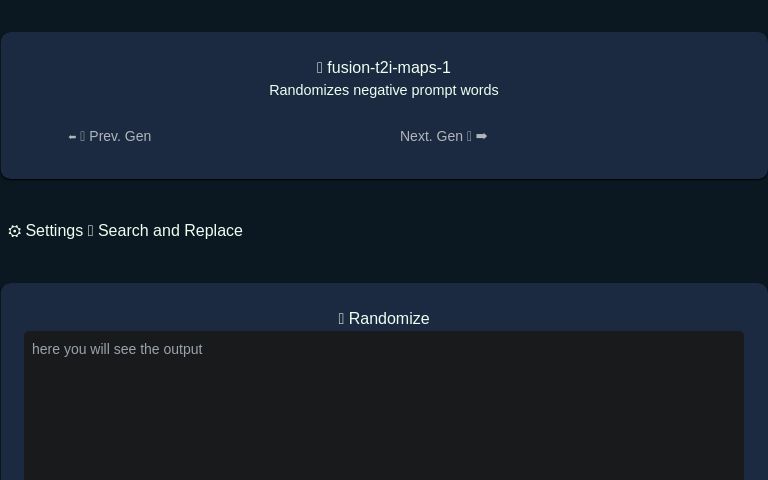Click the 'Replace' word in Search and Replace
The image size is (768, 480).
(213, 231)
